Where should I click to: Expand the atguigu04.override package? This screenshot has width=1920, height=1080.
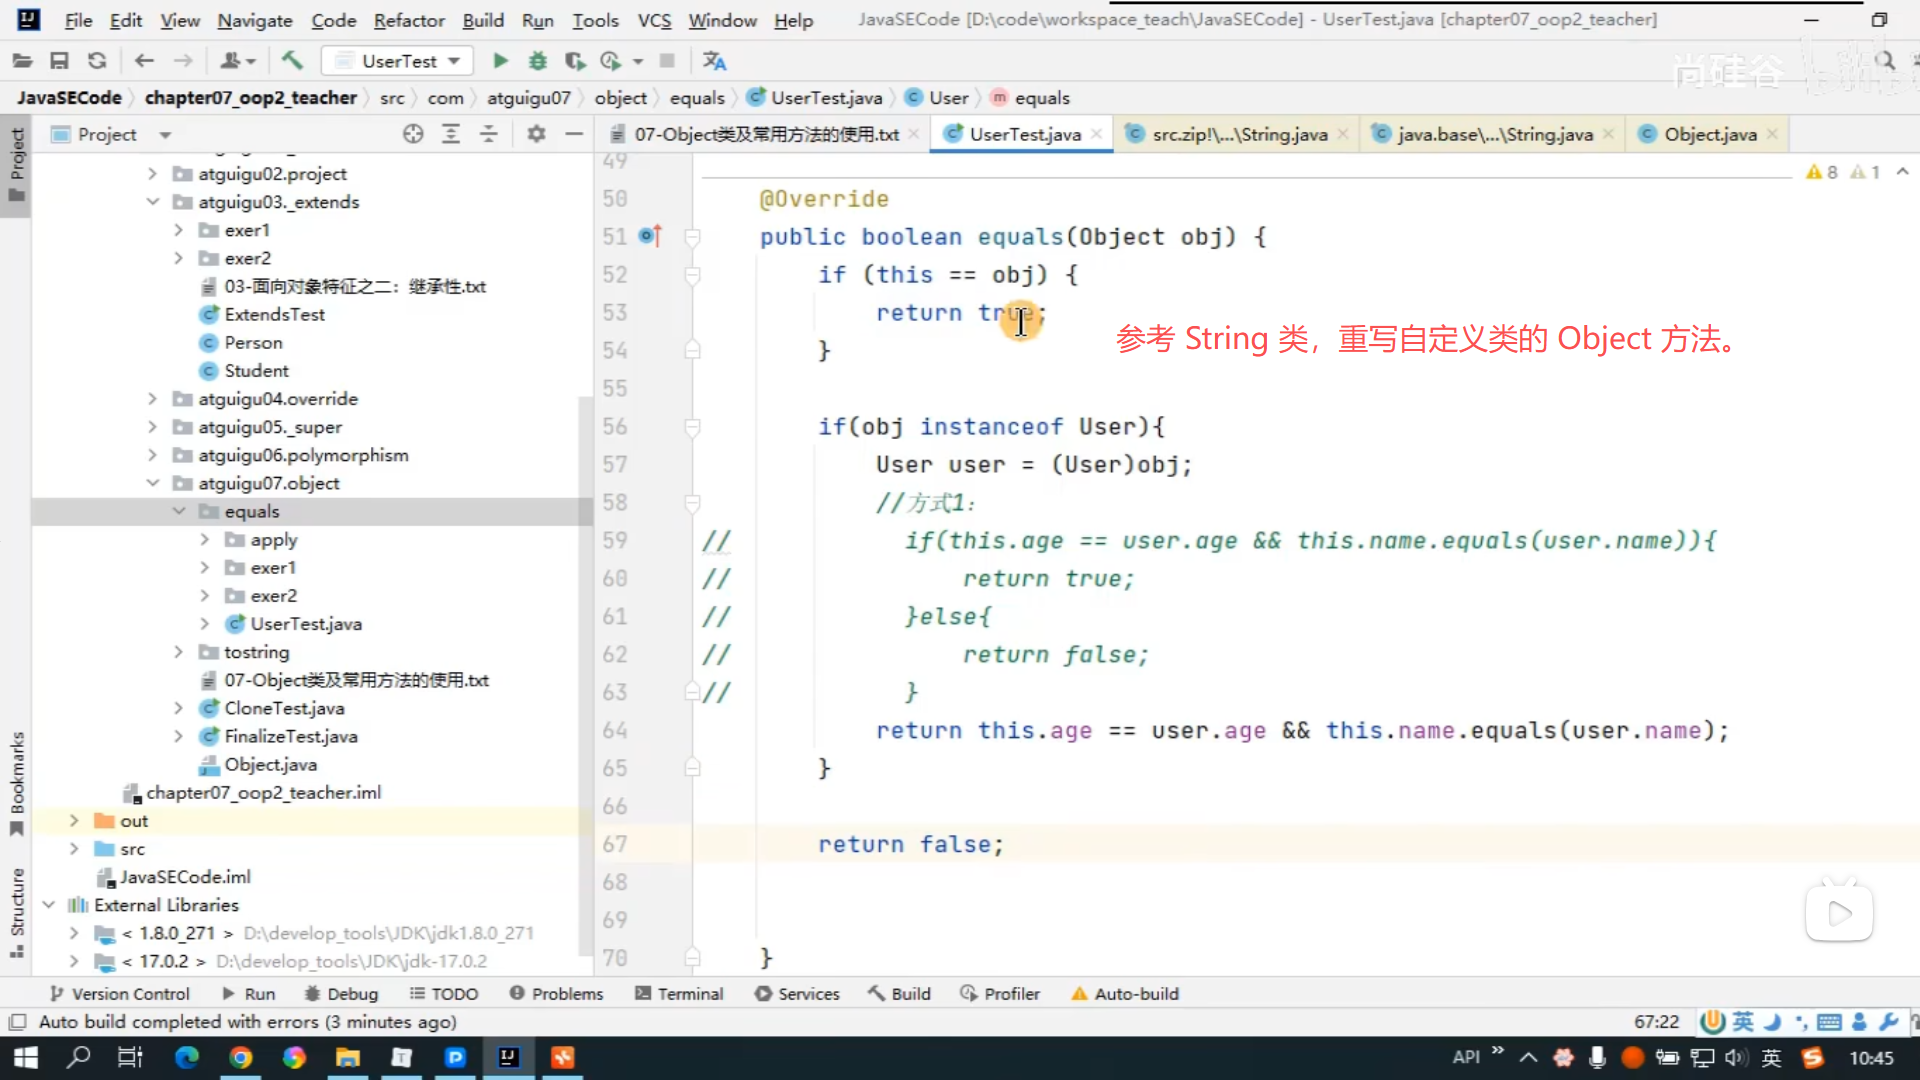(x=152, y=399)
